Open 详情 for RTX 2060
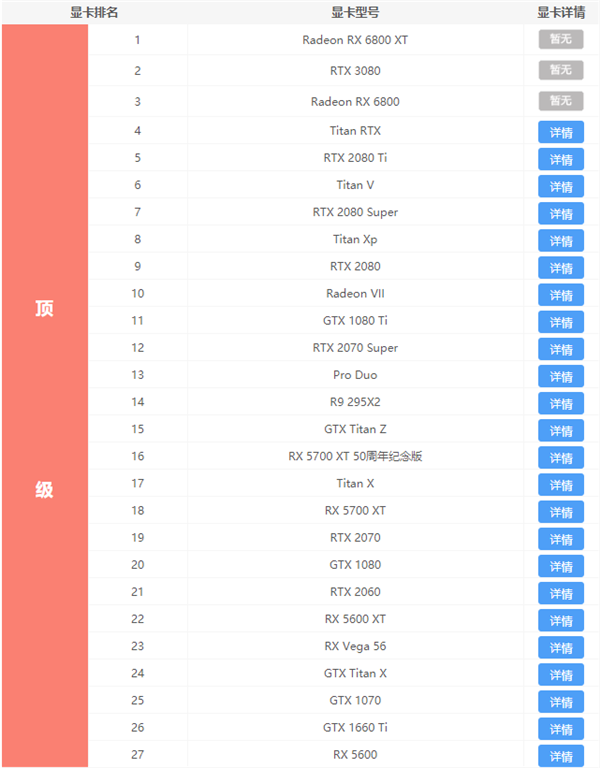Screen dimensions: 600x768 (x=561, y=593)
